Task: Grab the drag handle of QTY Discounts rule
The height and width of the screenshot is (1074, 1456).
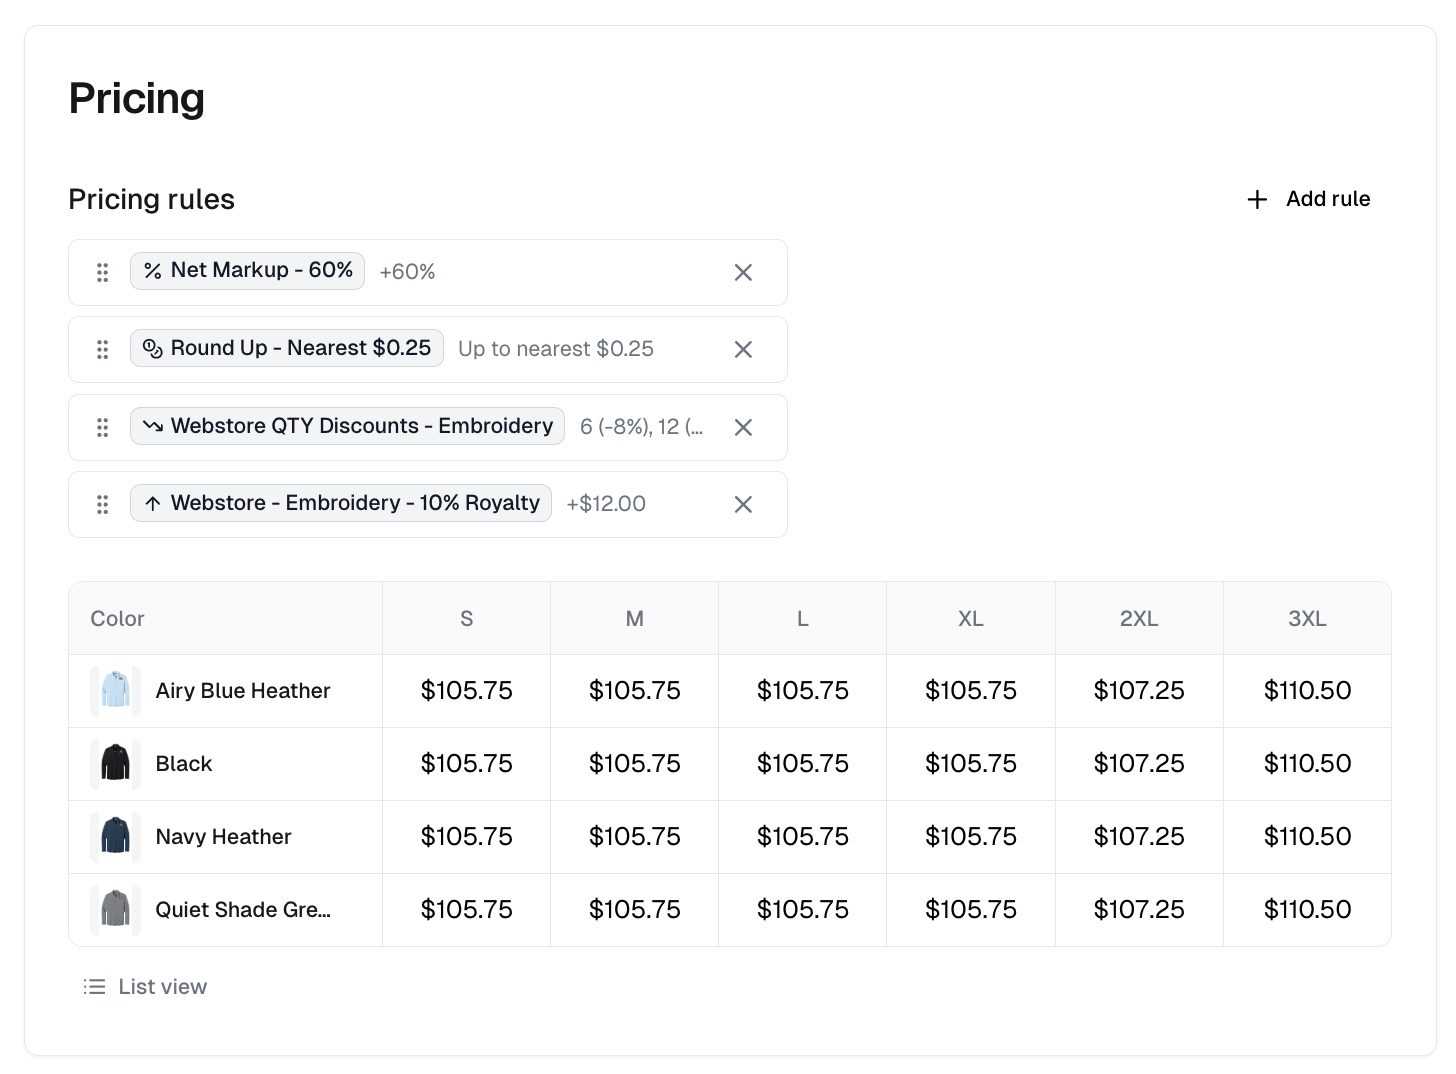Action: [x=102, y=427]
